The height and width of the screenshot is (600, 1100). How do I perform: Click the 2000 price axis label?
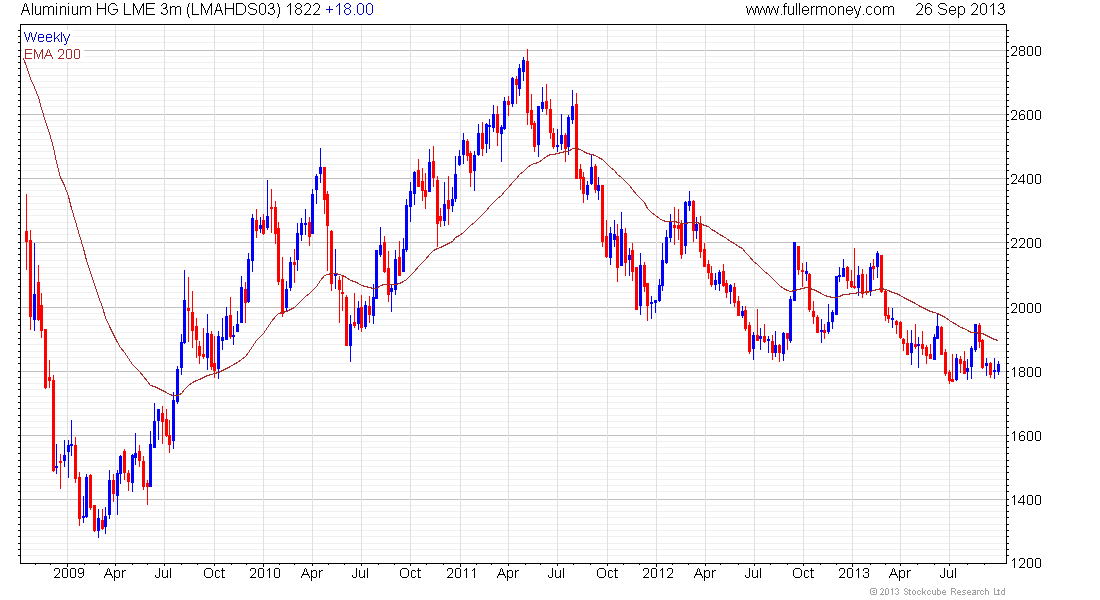tap(1026, 308)
